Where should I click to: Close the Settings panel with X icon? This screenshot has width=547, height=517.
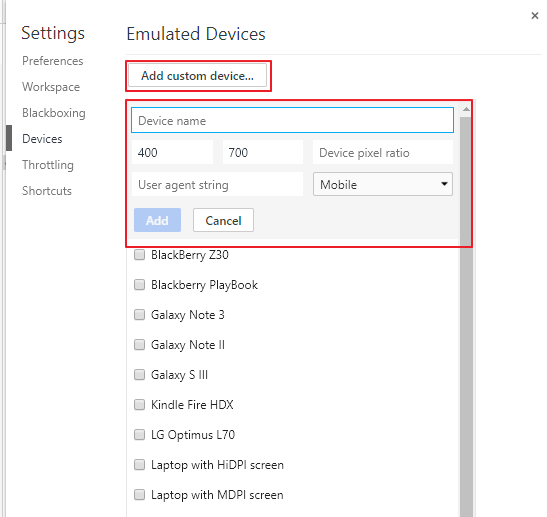click(534, 16)
